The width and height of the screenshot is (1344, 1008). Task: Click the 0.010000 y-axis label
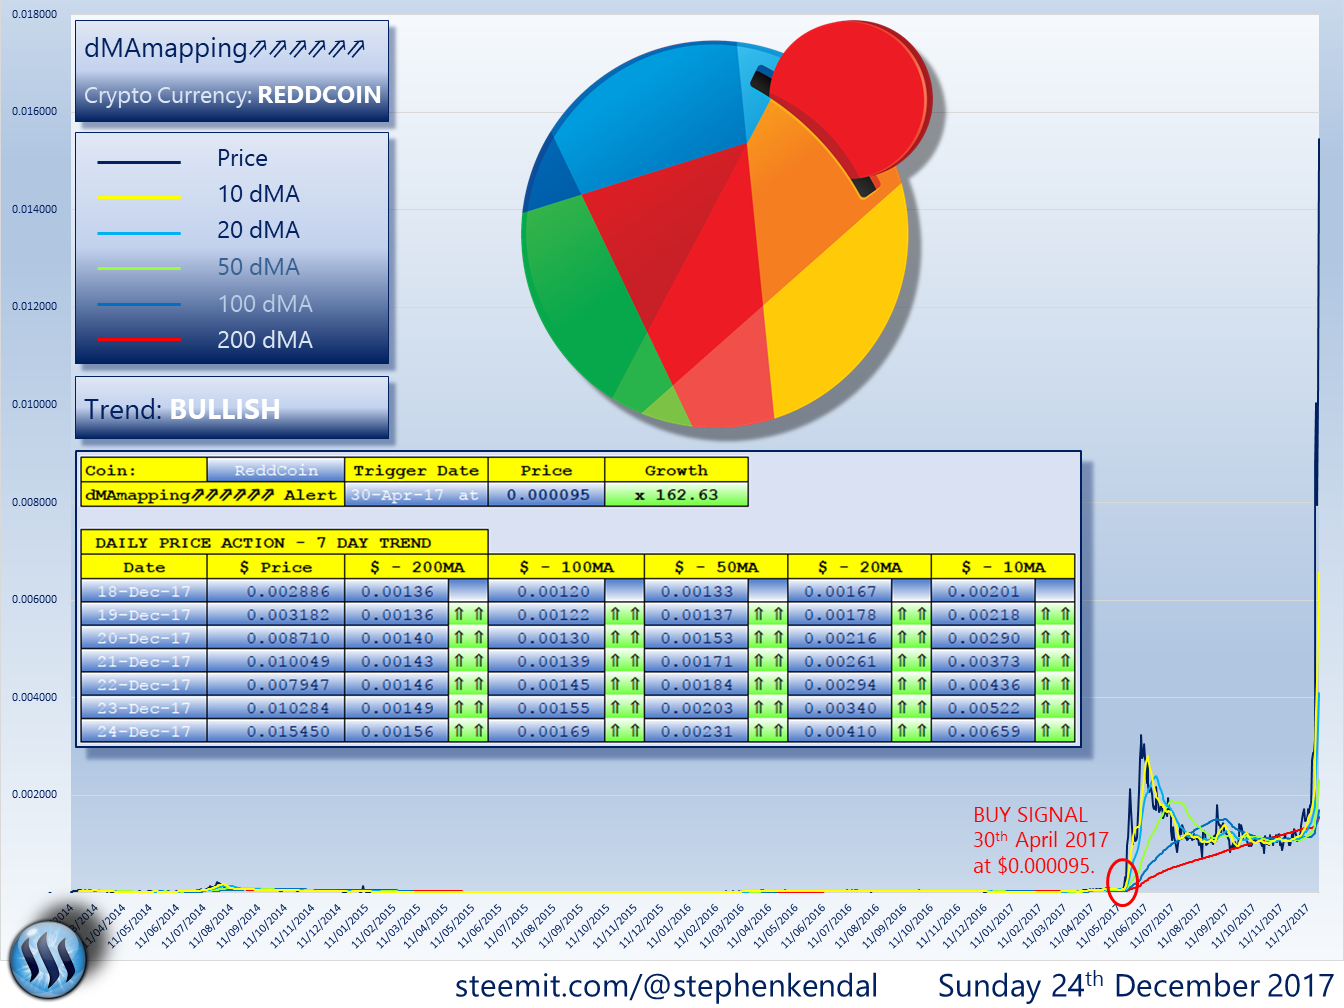click(x=35, y=404)
